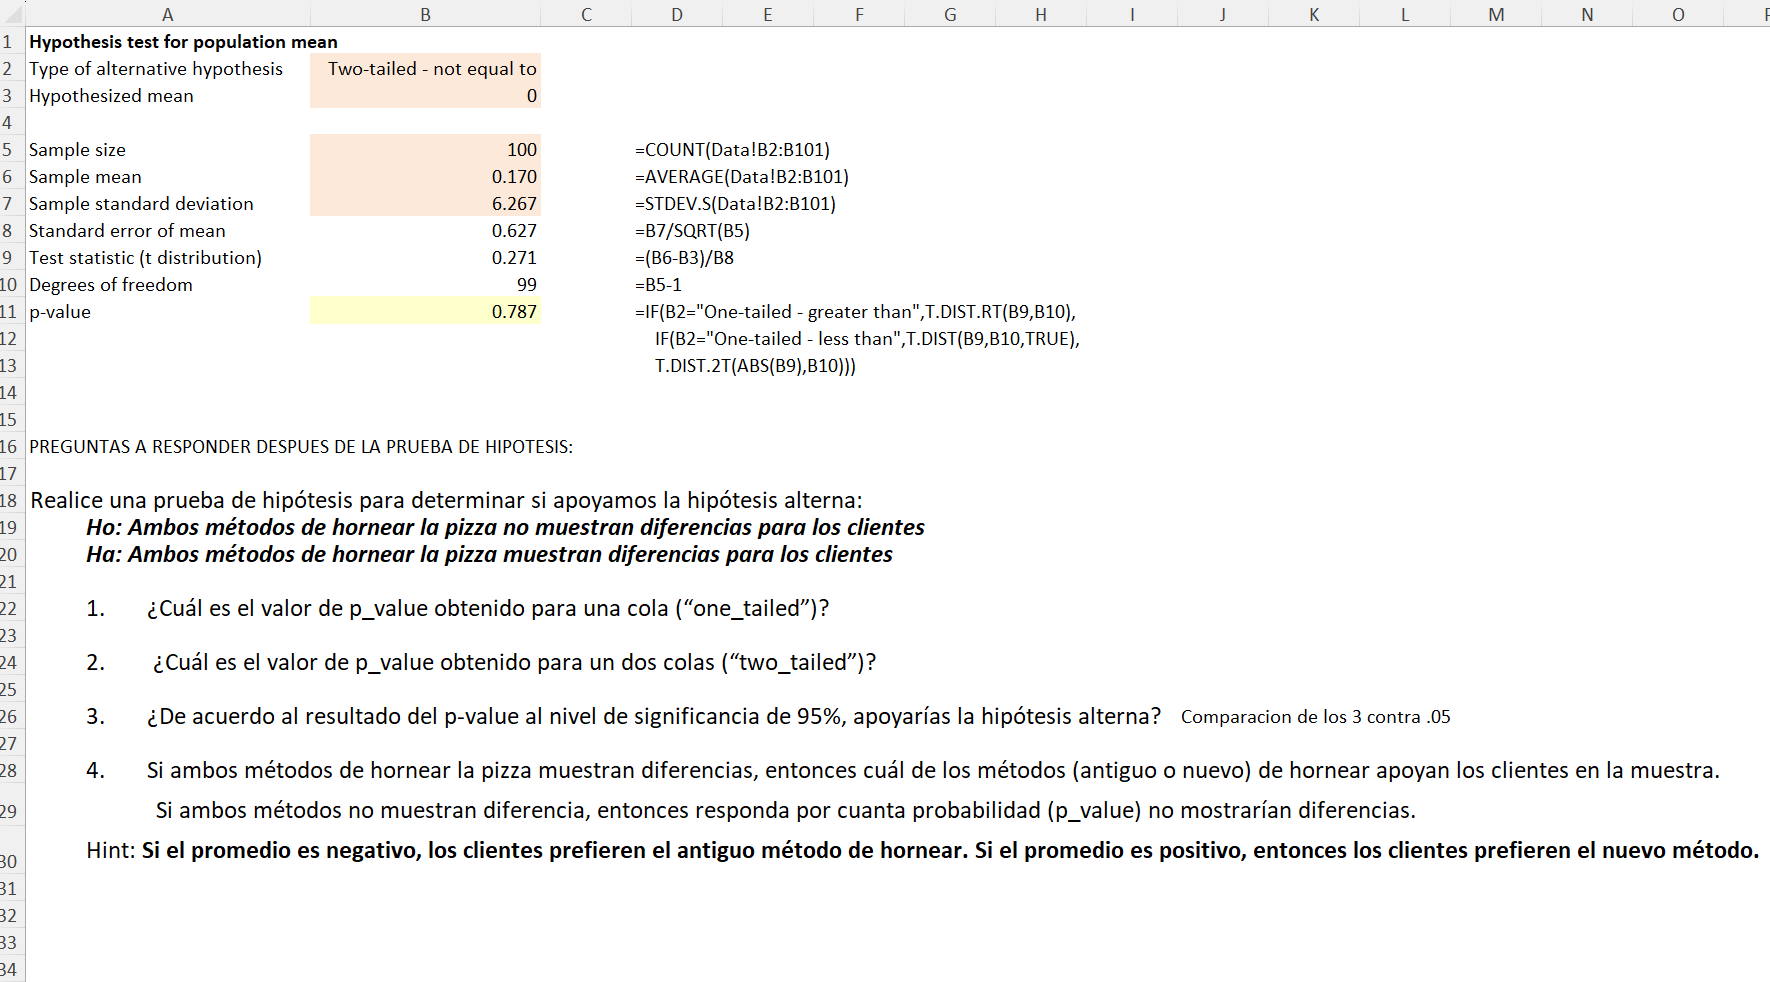The height and width of the screenshot is (982, 1770).
Task: Select column A header
Action: [x=168, y=14]
